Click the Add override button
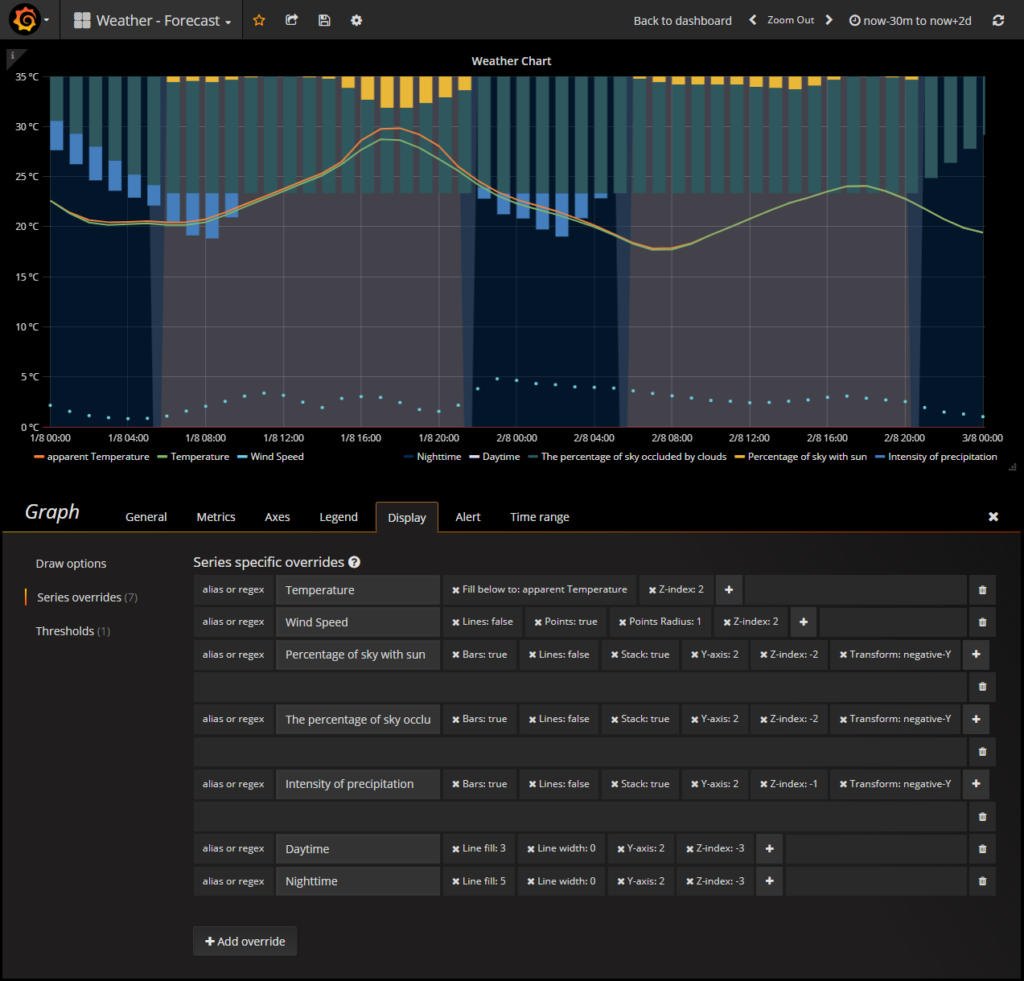 click(245, 941)
